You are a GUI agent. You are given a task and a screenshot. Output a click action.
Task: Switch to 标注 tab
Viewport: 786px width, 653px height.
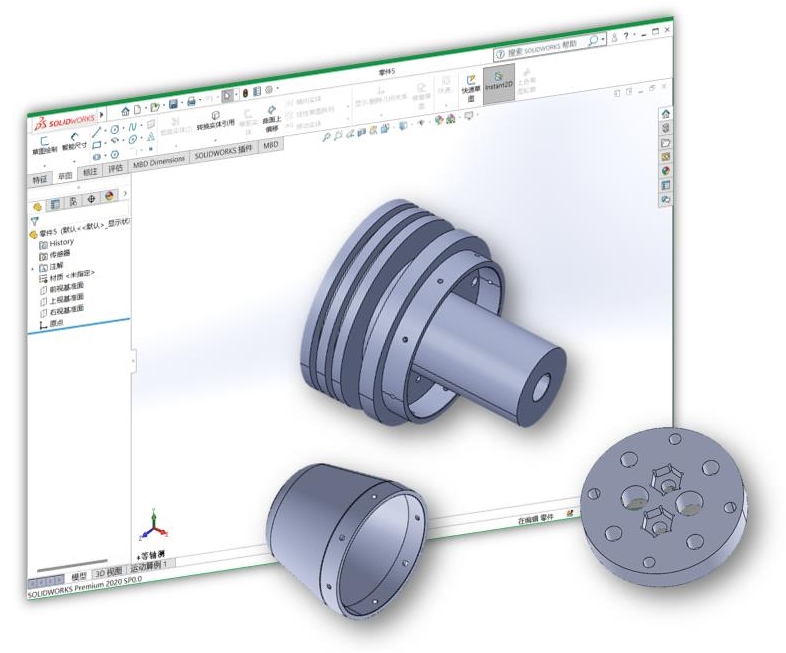(x=90, y=172)
